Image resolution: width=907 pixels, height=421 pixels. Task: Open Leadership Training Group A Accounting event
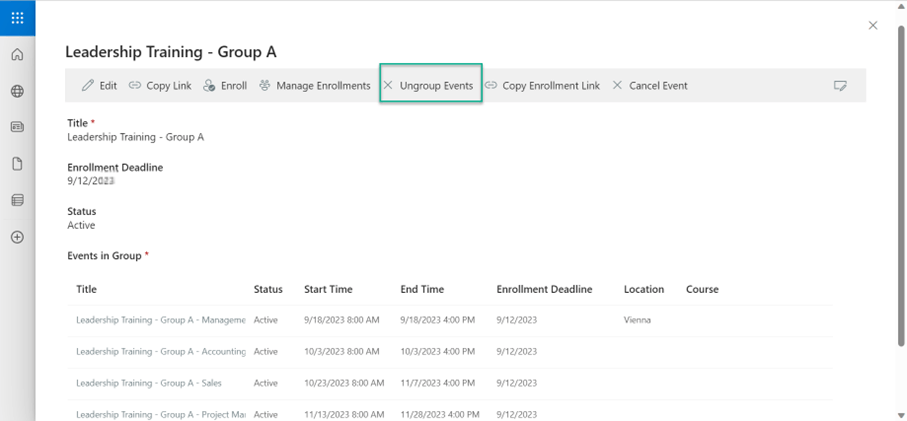point(160,352)
